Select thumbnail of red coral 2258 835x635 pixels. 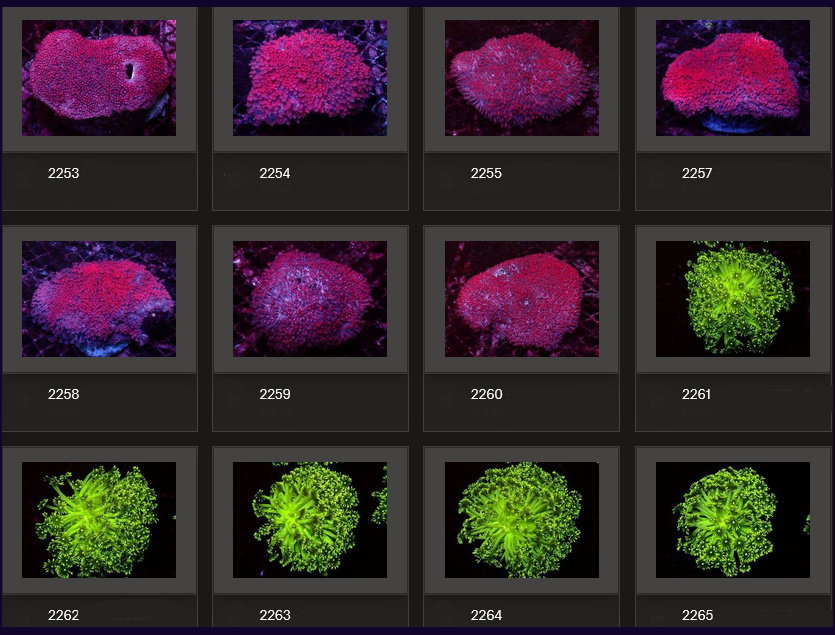[99, 299]
